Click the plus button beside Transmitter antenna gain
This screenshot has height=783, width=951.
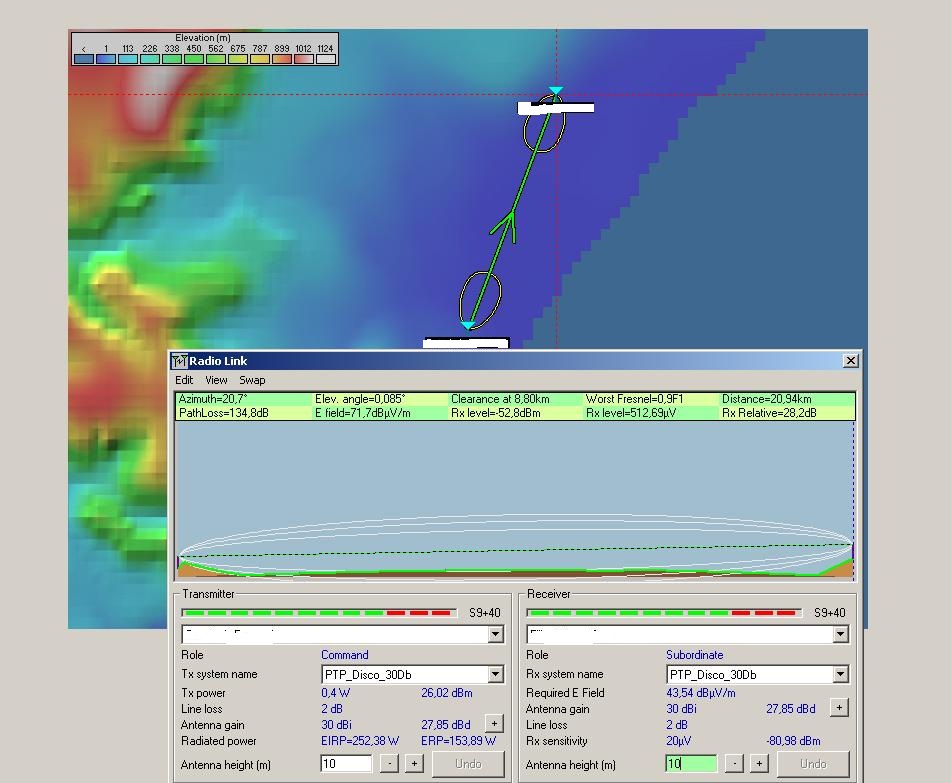494,724
